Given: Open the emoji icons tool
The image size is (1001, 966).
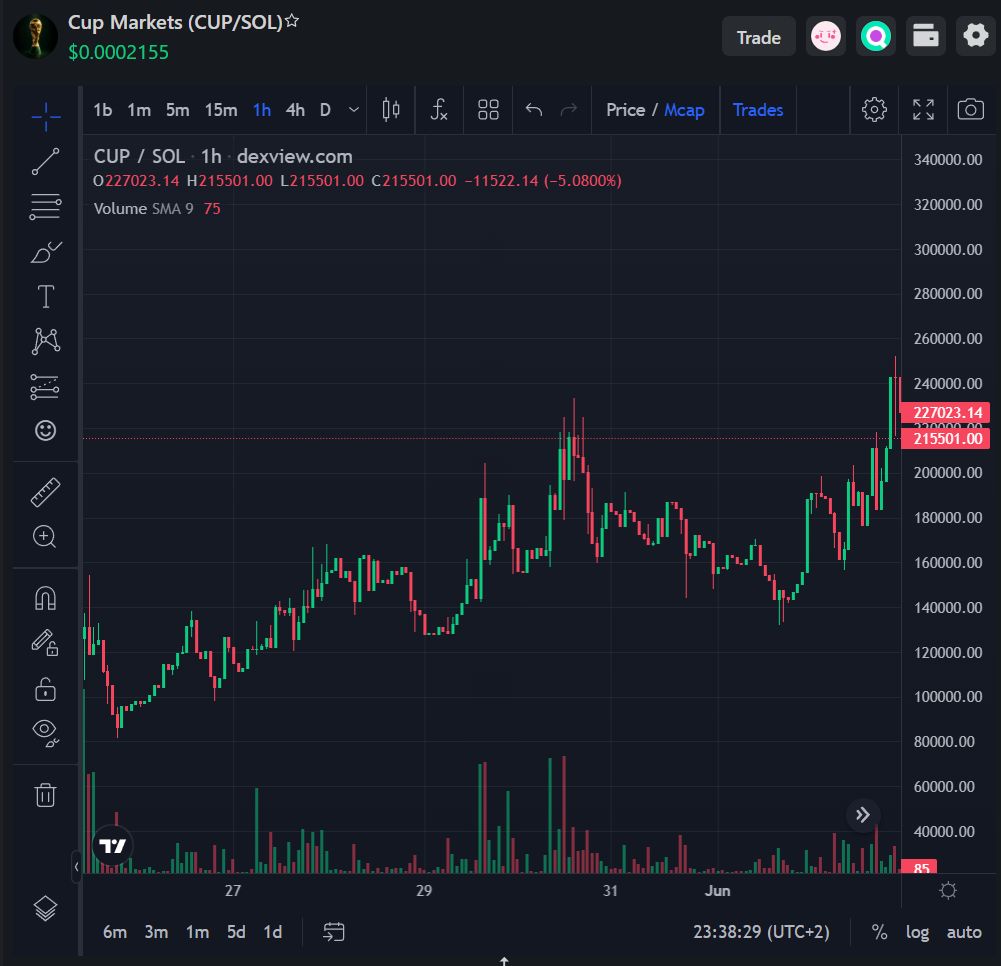Looking at the screenshot, I should [x=46, y=431].
